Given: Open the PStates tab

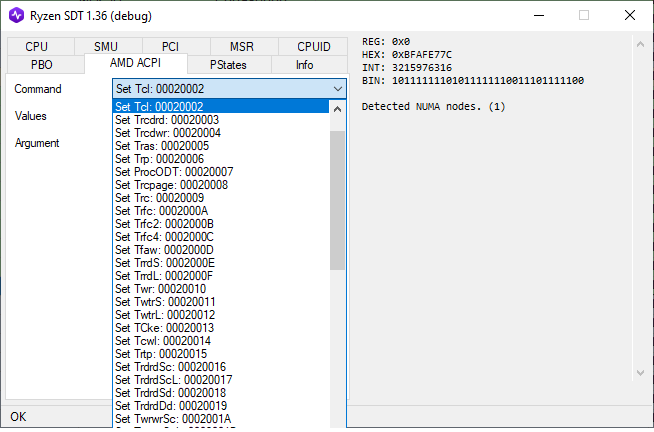Looking at the screenshot, I should [x=229, y=65].
